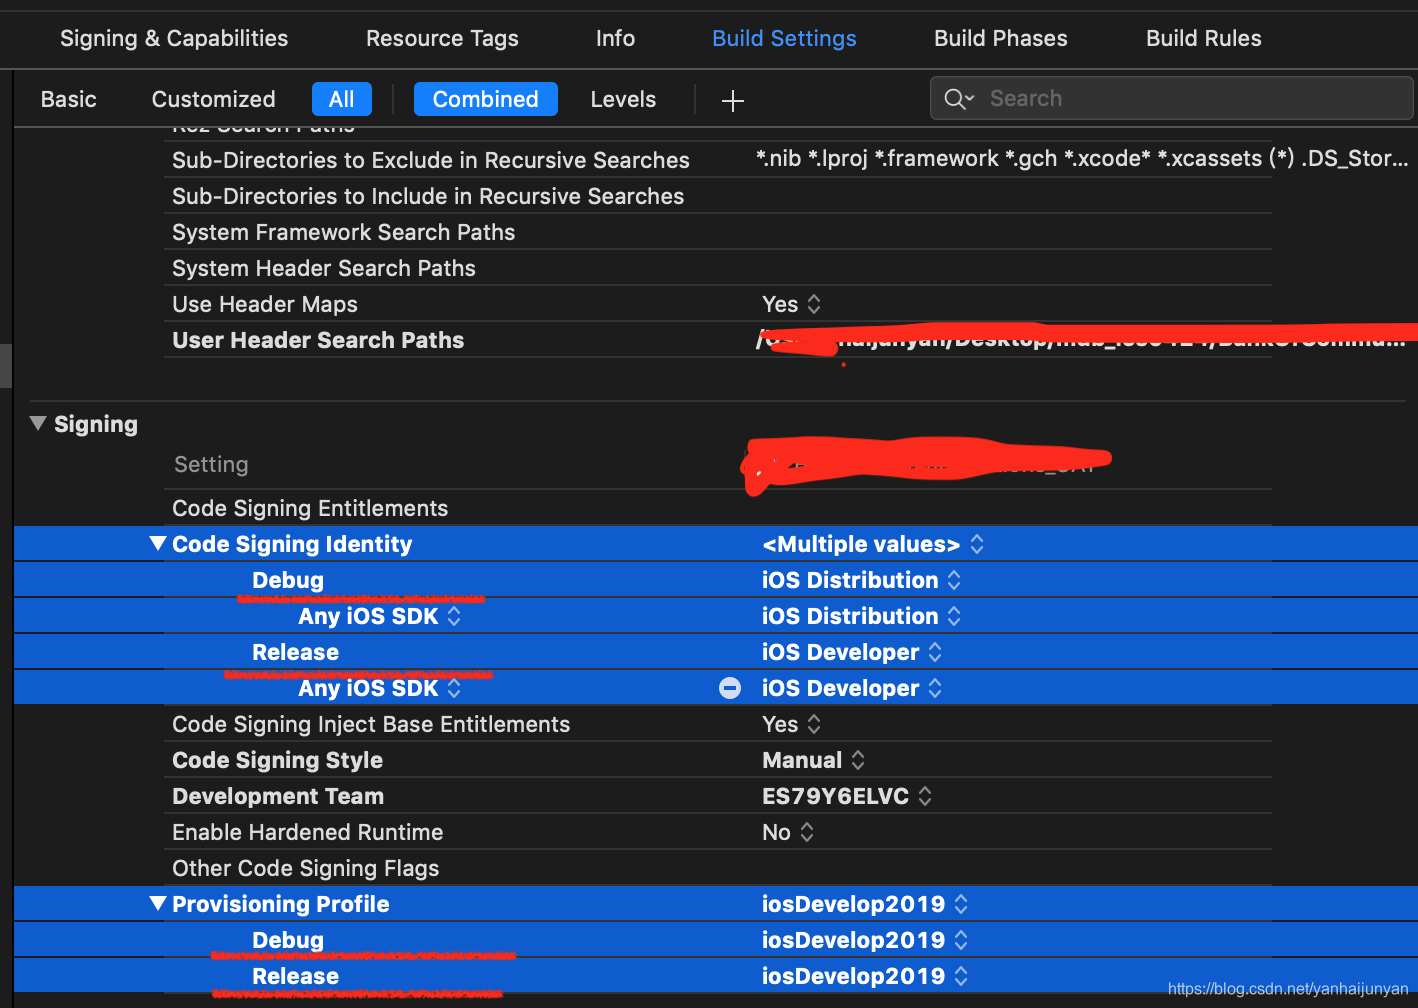The width and height of the screenshot is (1418, 1008).
Task: Select the User Header Search Paths row
Action: click(x=718, y=340)
